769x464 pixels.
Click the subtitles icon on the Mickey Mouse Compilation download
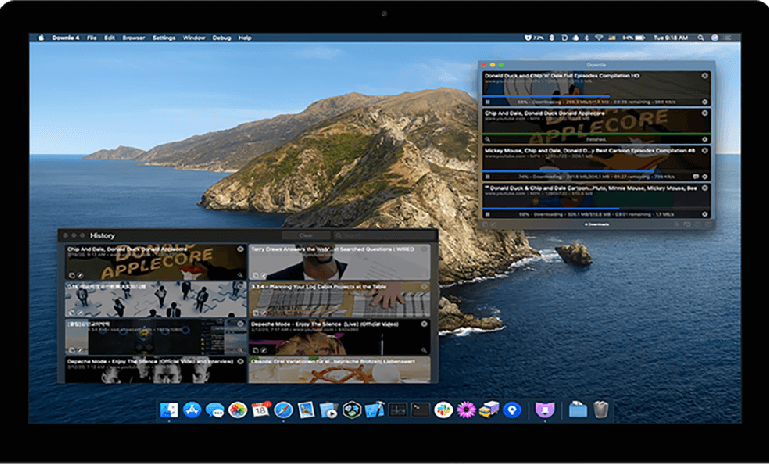(695, 177)
